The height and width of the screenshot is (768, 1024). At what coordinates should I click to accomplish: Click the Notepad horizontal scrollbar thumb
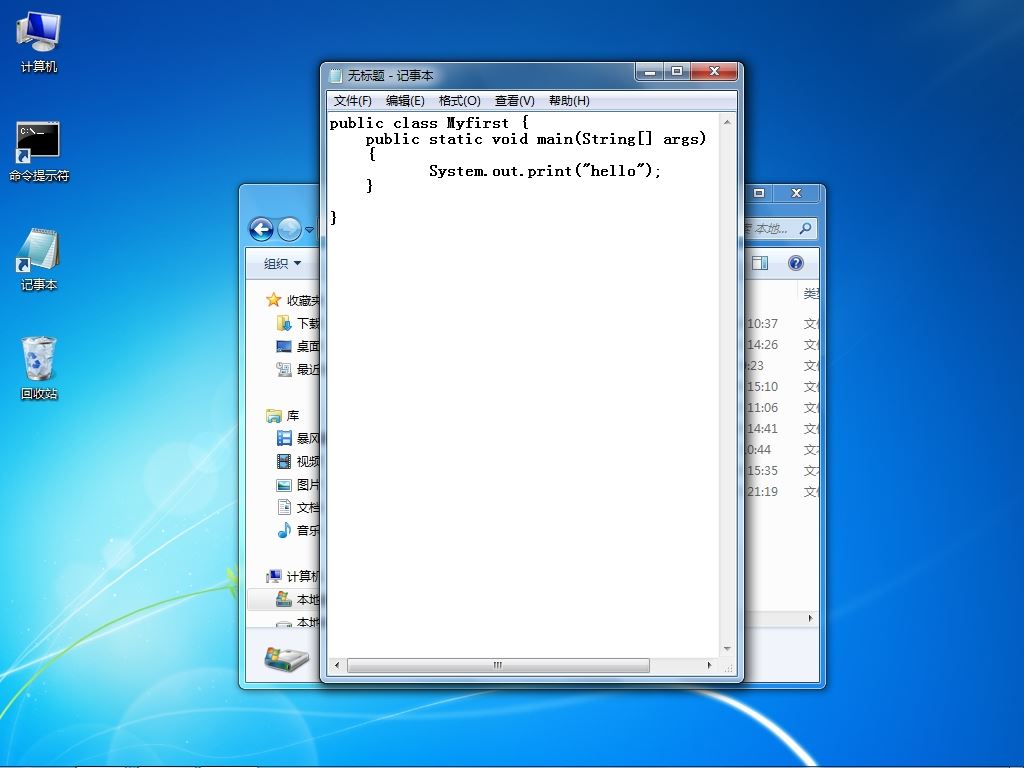coord(498,665)
